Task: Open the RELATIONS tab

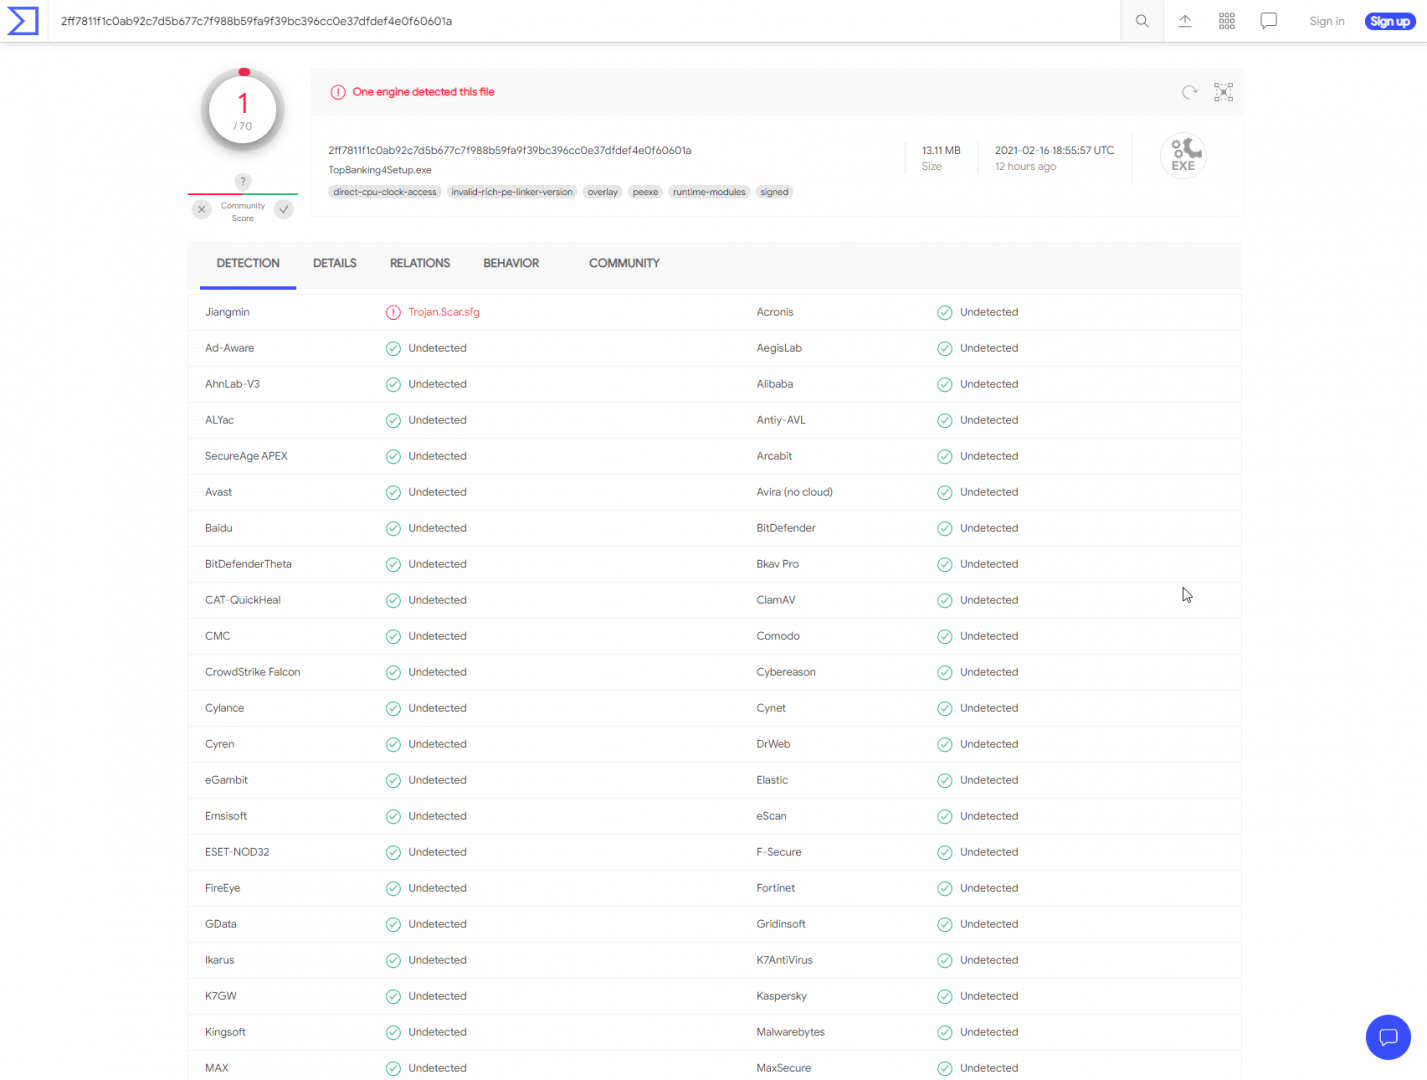Action: [x=420, y=263]
